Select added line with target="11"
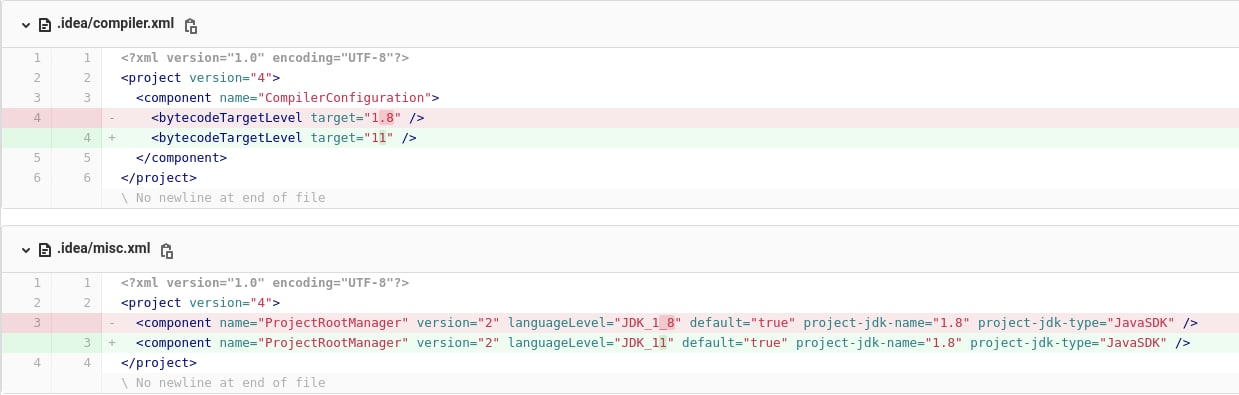The height and width of the screenshot is (395, 1239). coord(670,138)
